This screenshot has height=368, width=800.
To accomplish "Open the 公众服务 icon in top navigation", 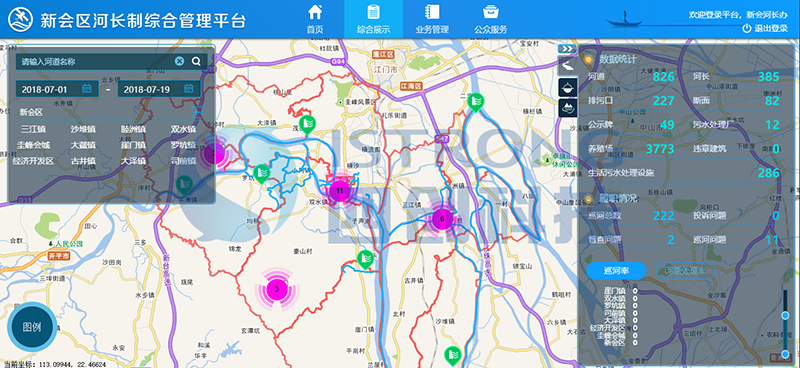I will click(491, 11).
